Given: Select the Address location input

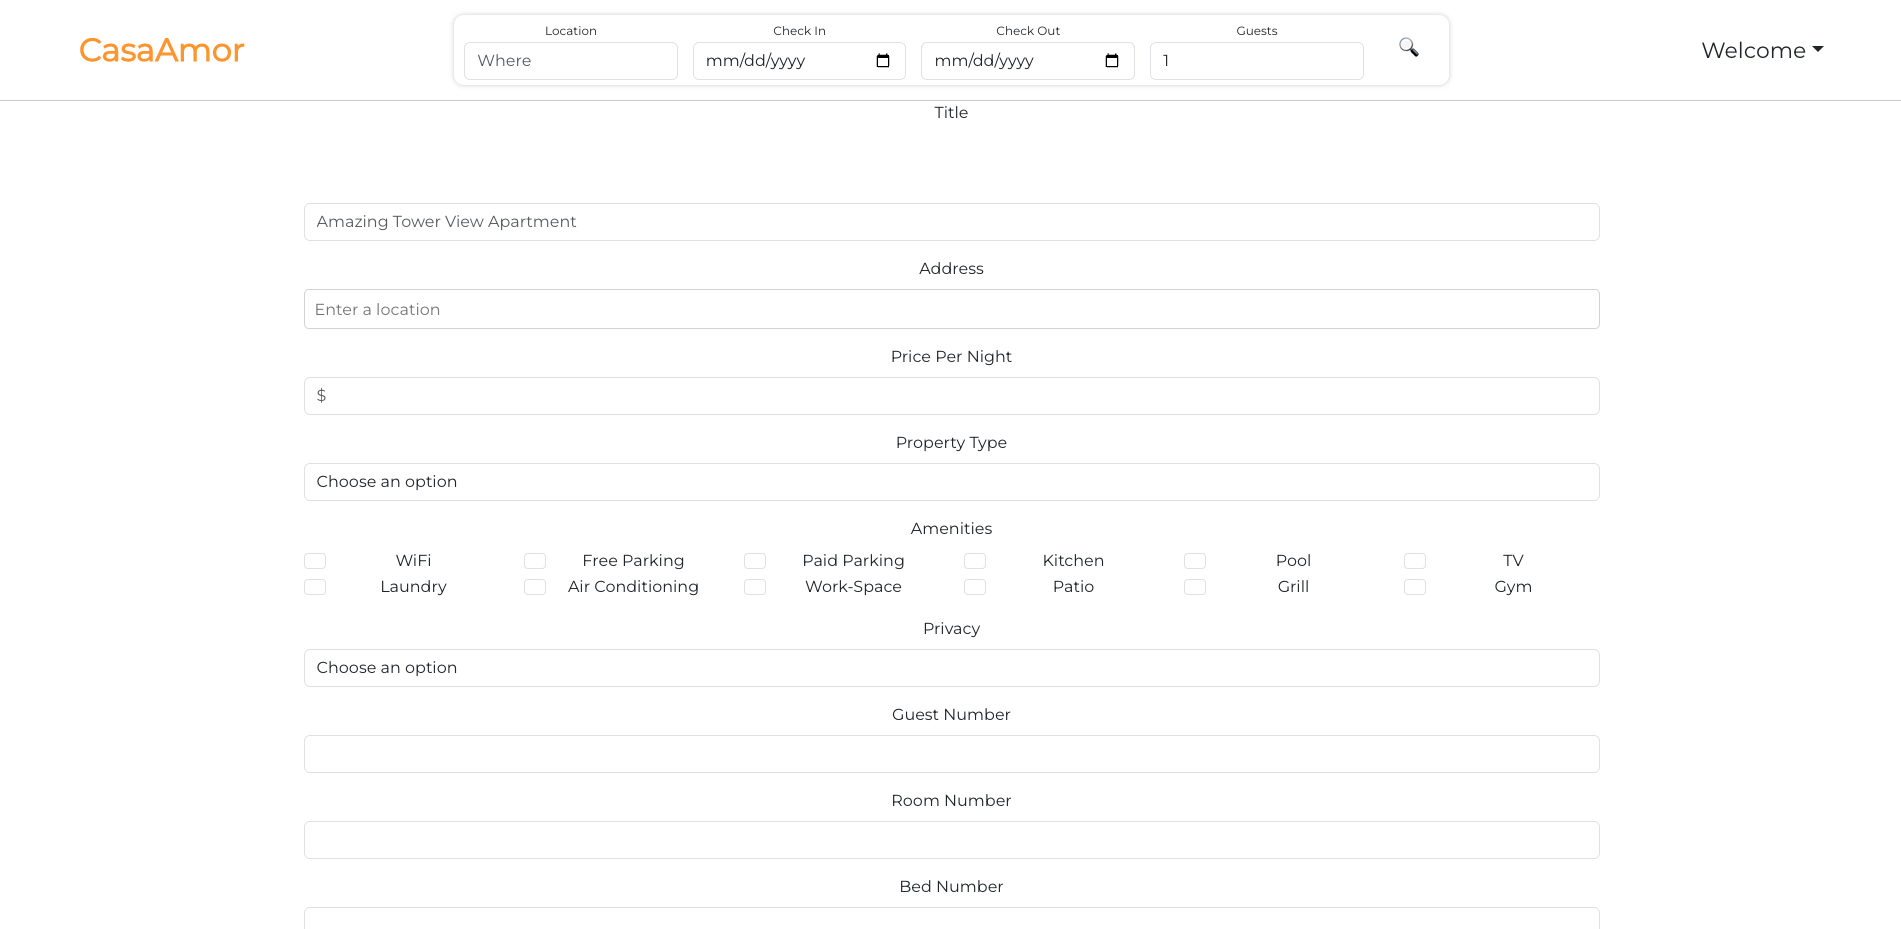Looking at the screenshot, I should tap(951, 309).
